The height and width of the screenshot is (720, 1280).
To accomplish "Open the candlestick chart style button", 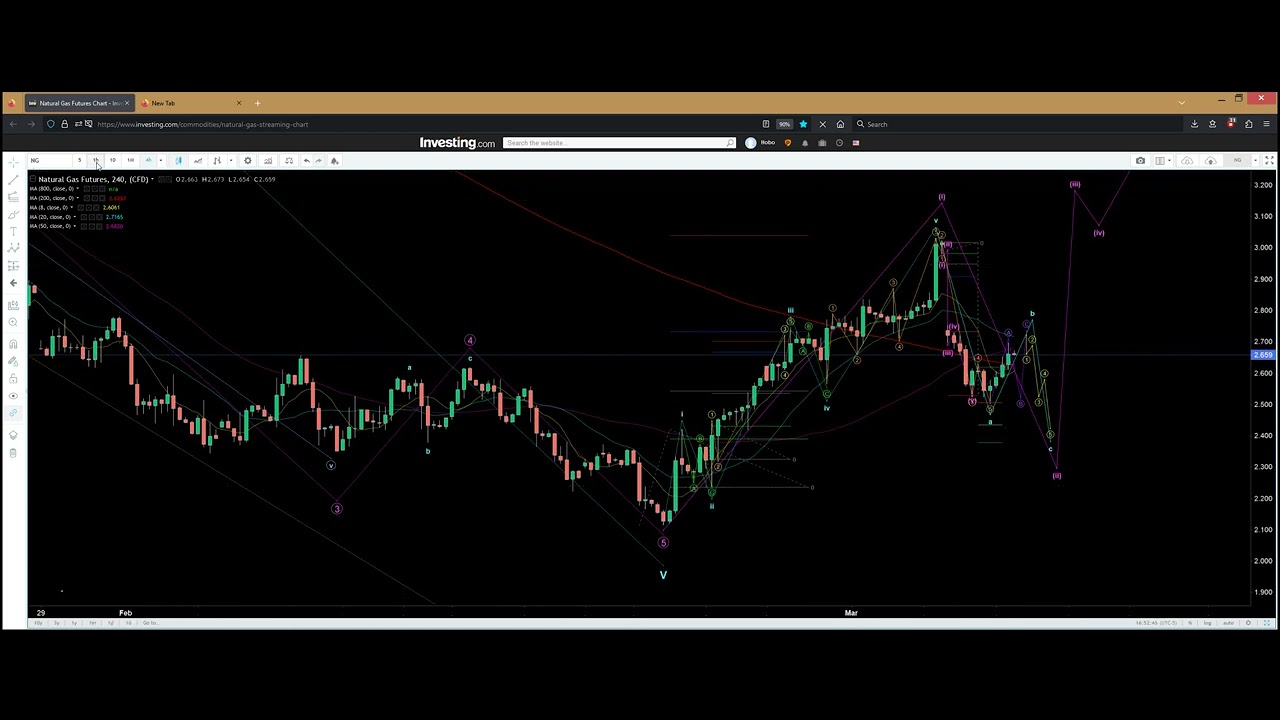I will coord(179,160).
